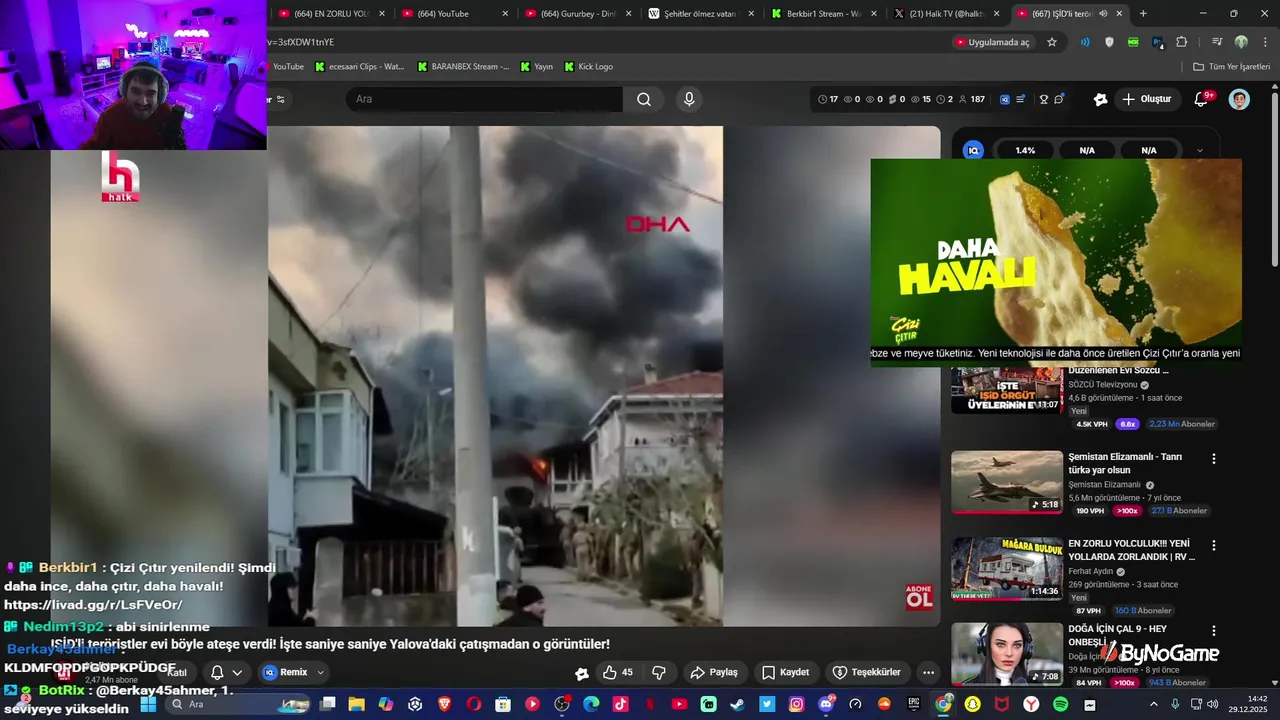Image resolution: width=1280 pixels, height=720 pixels.
Task: Click the trophy icon in the stats bar
Action: click(1043, 99)
